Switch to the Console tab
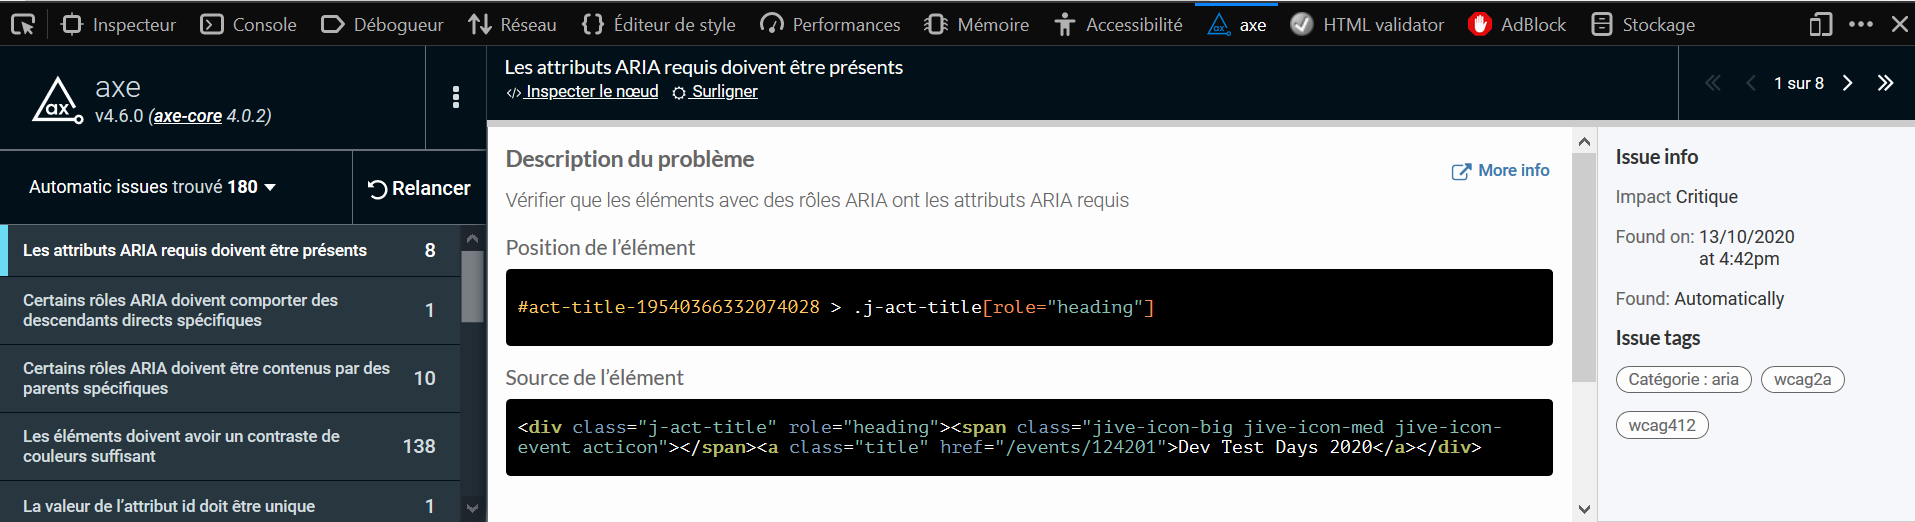Image resolution: width=1915 pixels, height=522 pixels. (x=248, y=24)
